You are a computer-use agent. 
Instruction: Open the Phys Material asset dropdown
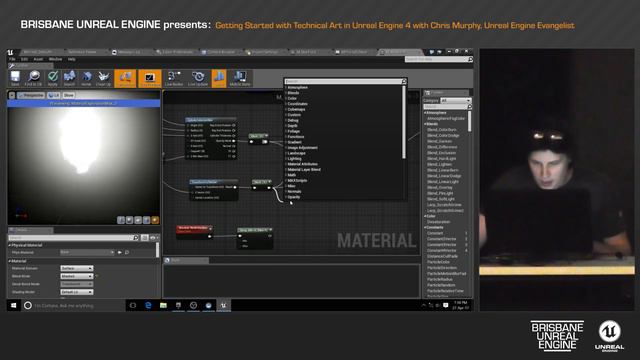click(87, 253)
